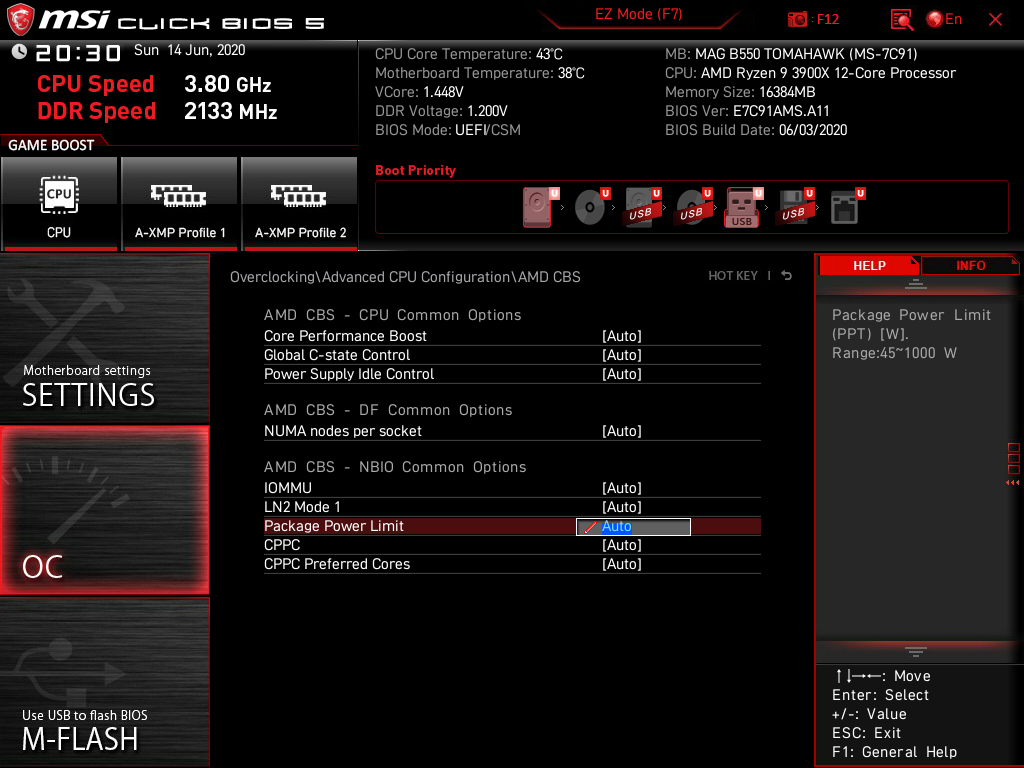The image size is (1024, 768).
Task: Open CPPC [Auto] option
Action: 622,545
